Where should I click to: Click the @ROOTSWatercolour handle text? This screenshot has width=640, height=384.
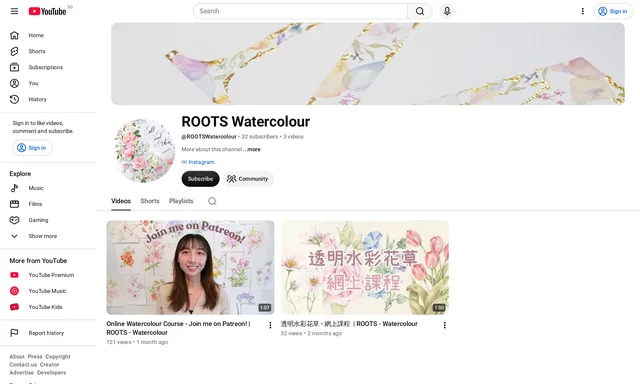(209, 137)
